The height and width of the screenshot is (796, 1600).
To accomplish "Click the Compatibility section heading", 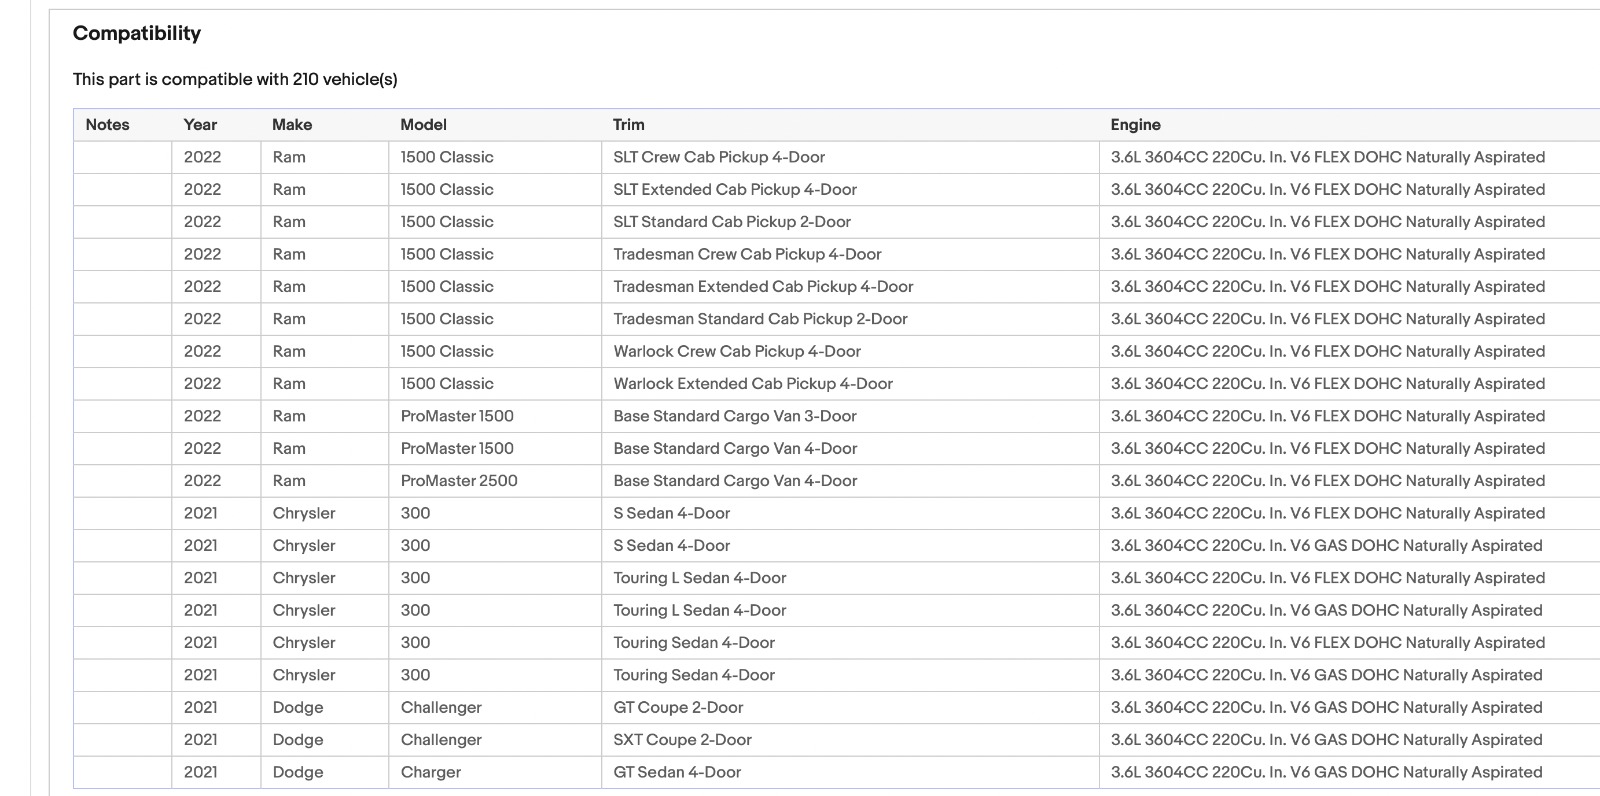I will [x=137, y=33].
